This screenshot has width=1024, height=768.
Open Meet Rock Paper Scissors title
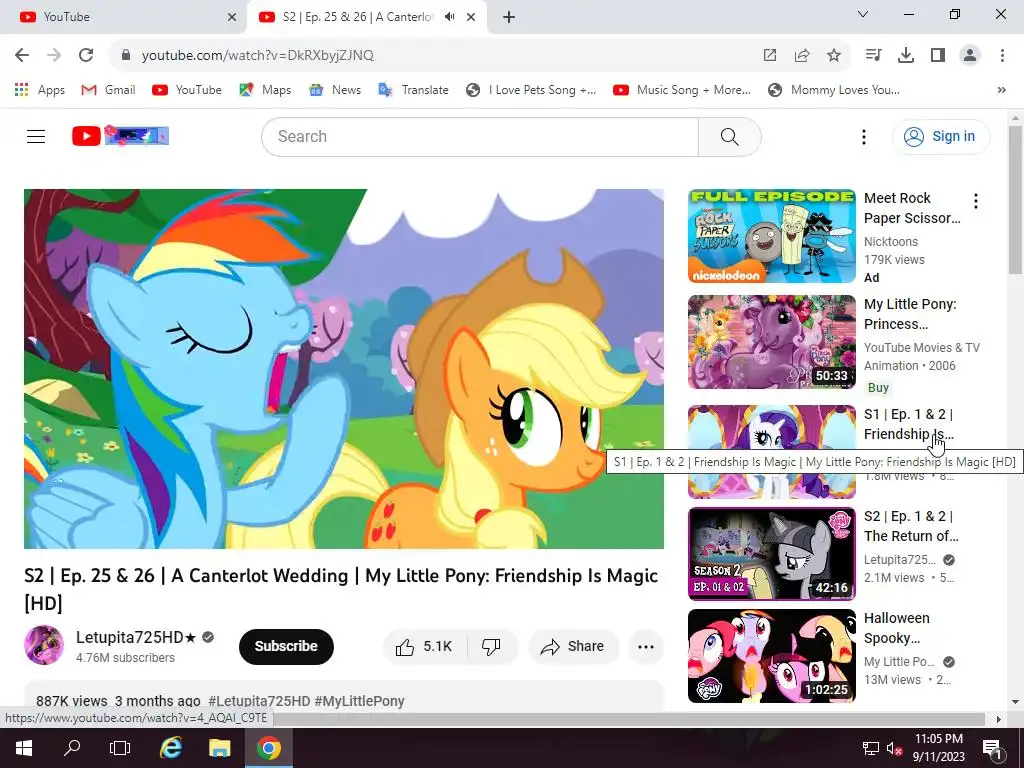pos(912,208)
